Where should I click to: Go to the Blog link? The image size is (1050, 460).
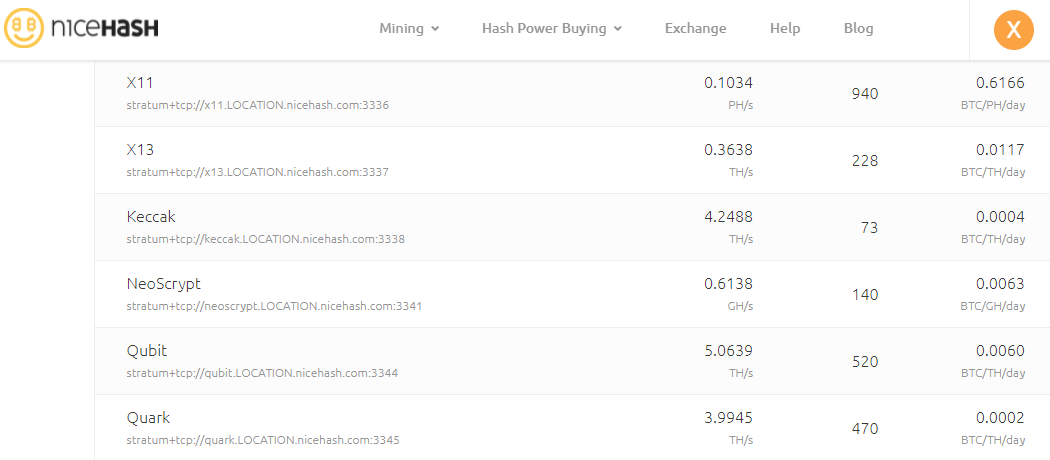tap(858, 29)
